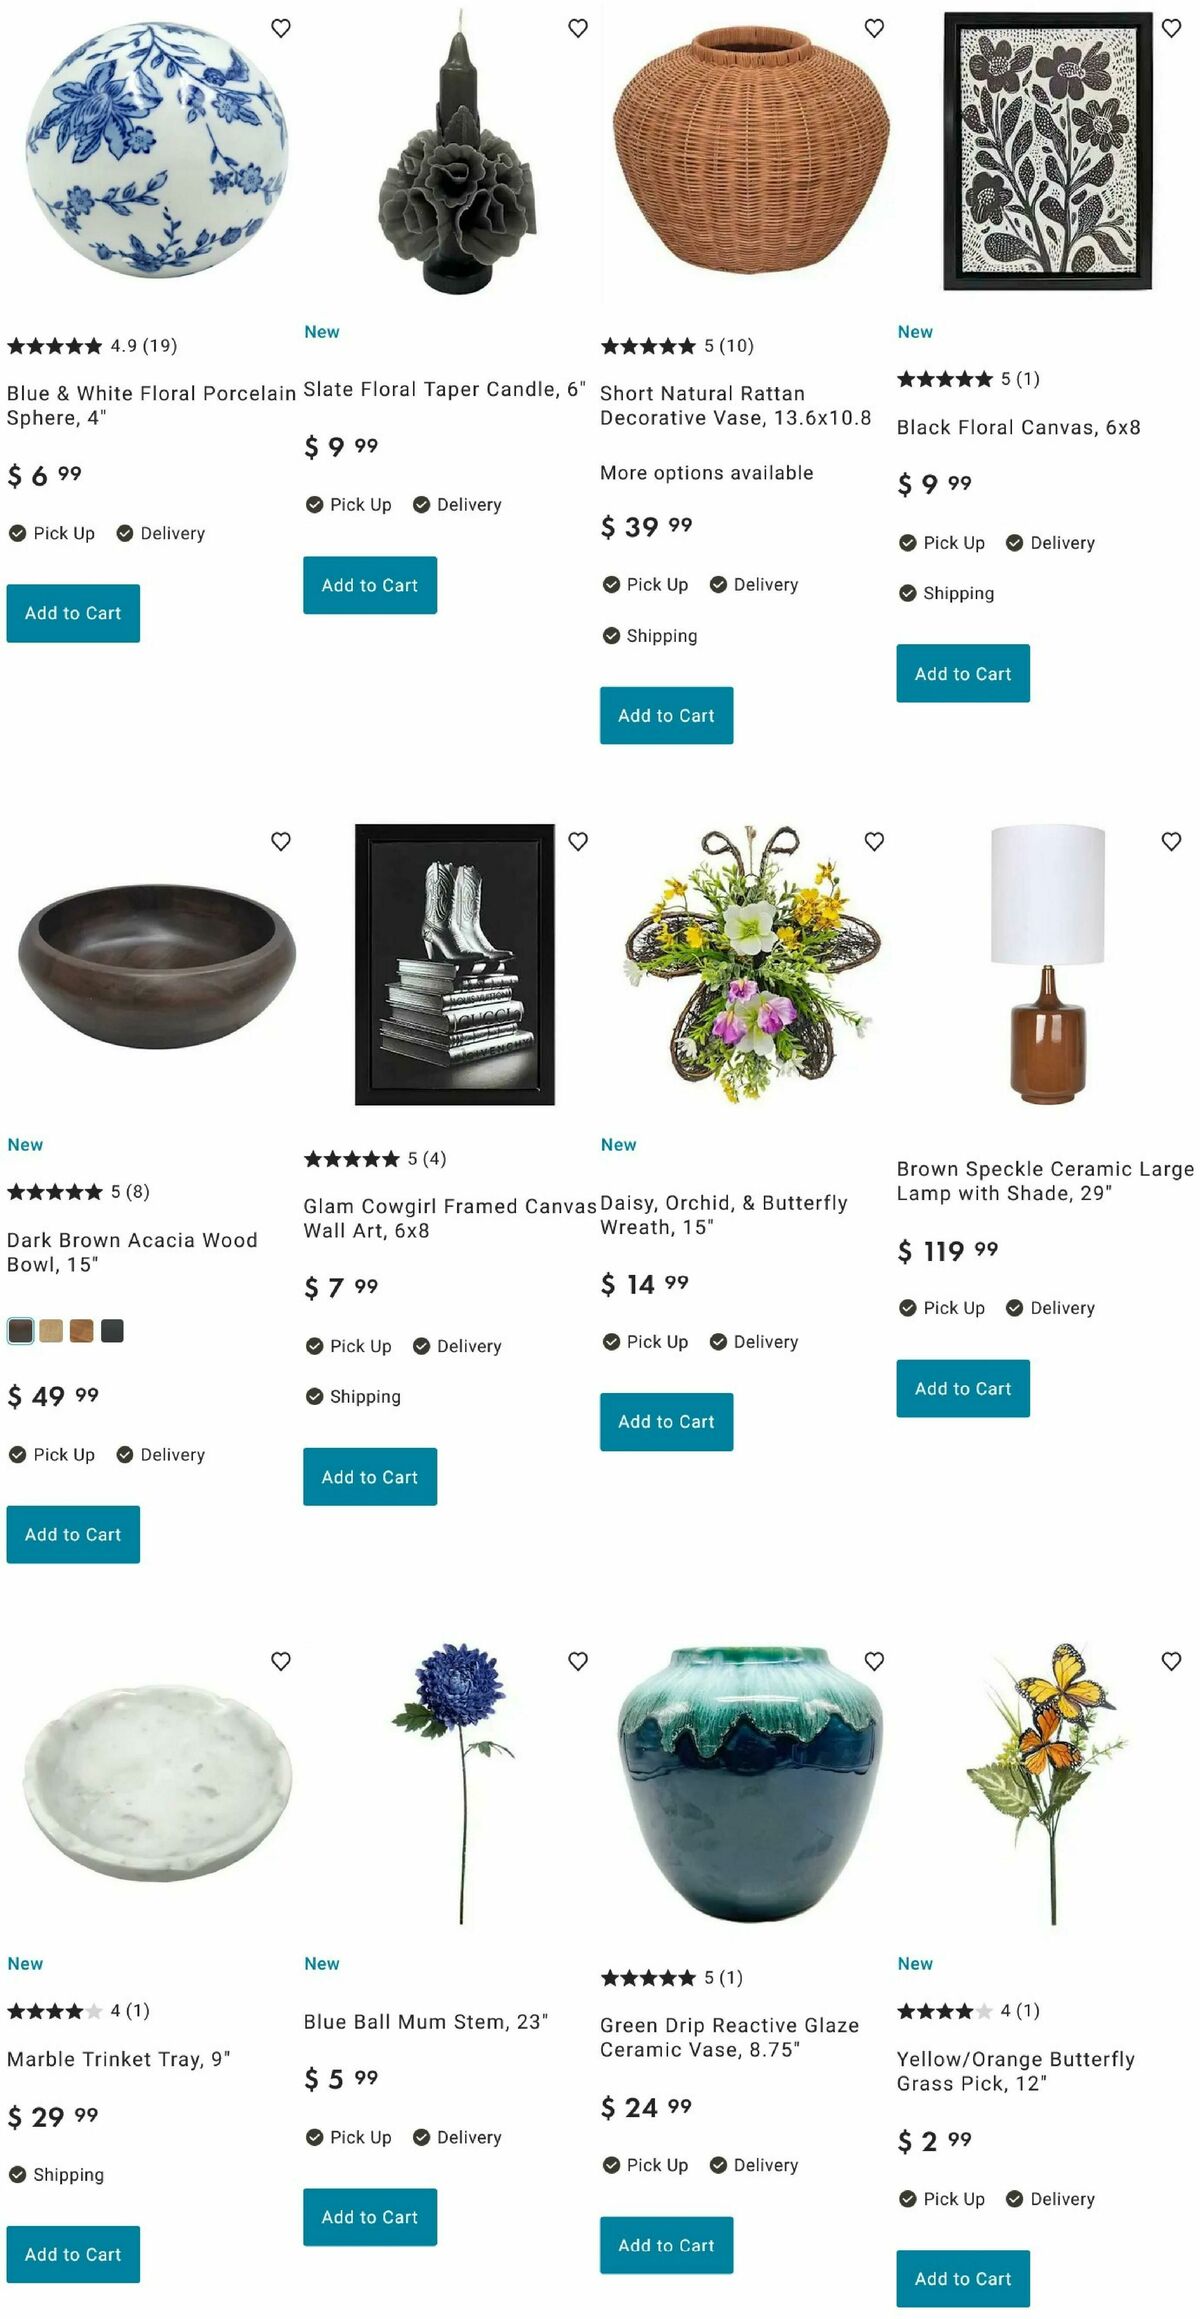1200x2319 pixels.
Task: Favorite the Marble Trinket Tray
Action: point(281,1661)
